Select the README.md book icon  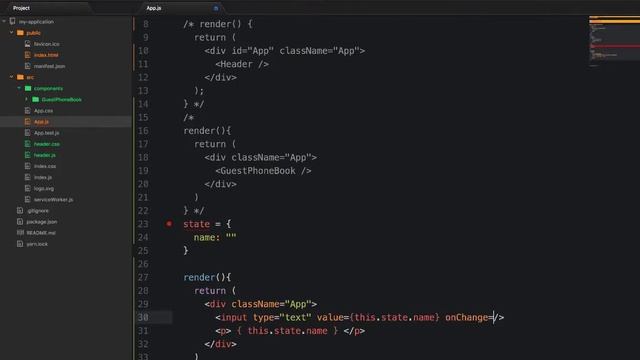(20, 233)
